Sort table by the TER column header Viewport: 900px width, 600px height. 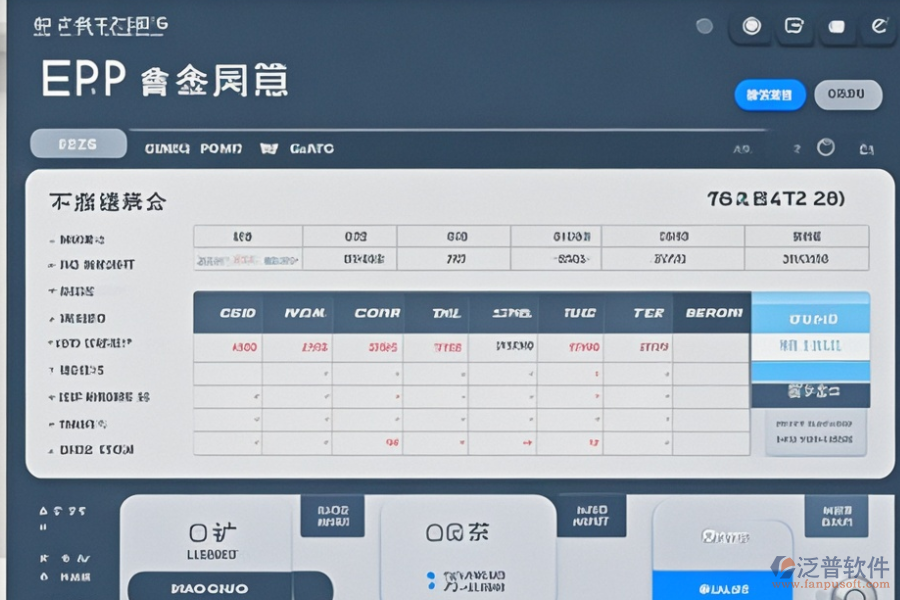[x=648, y=313]
